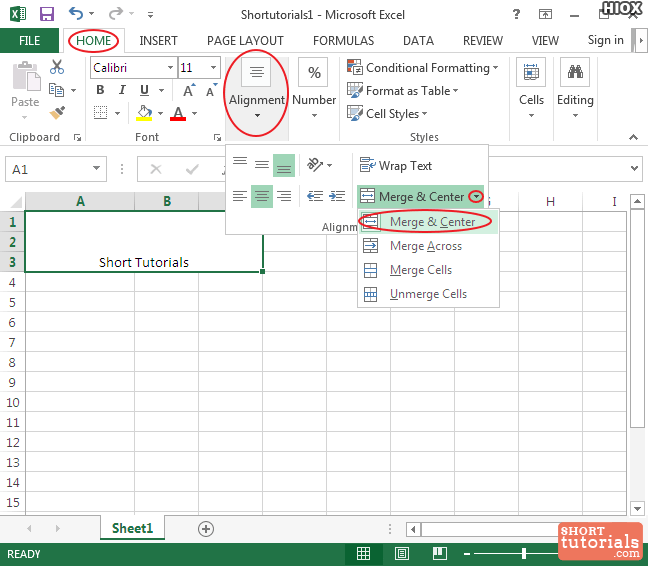This screenshot has width=648, height=566.
Task: Toggle Underline formatting
Action: pyautogui.click(x=144, y=90)
